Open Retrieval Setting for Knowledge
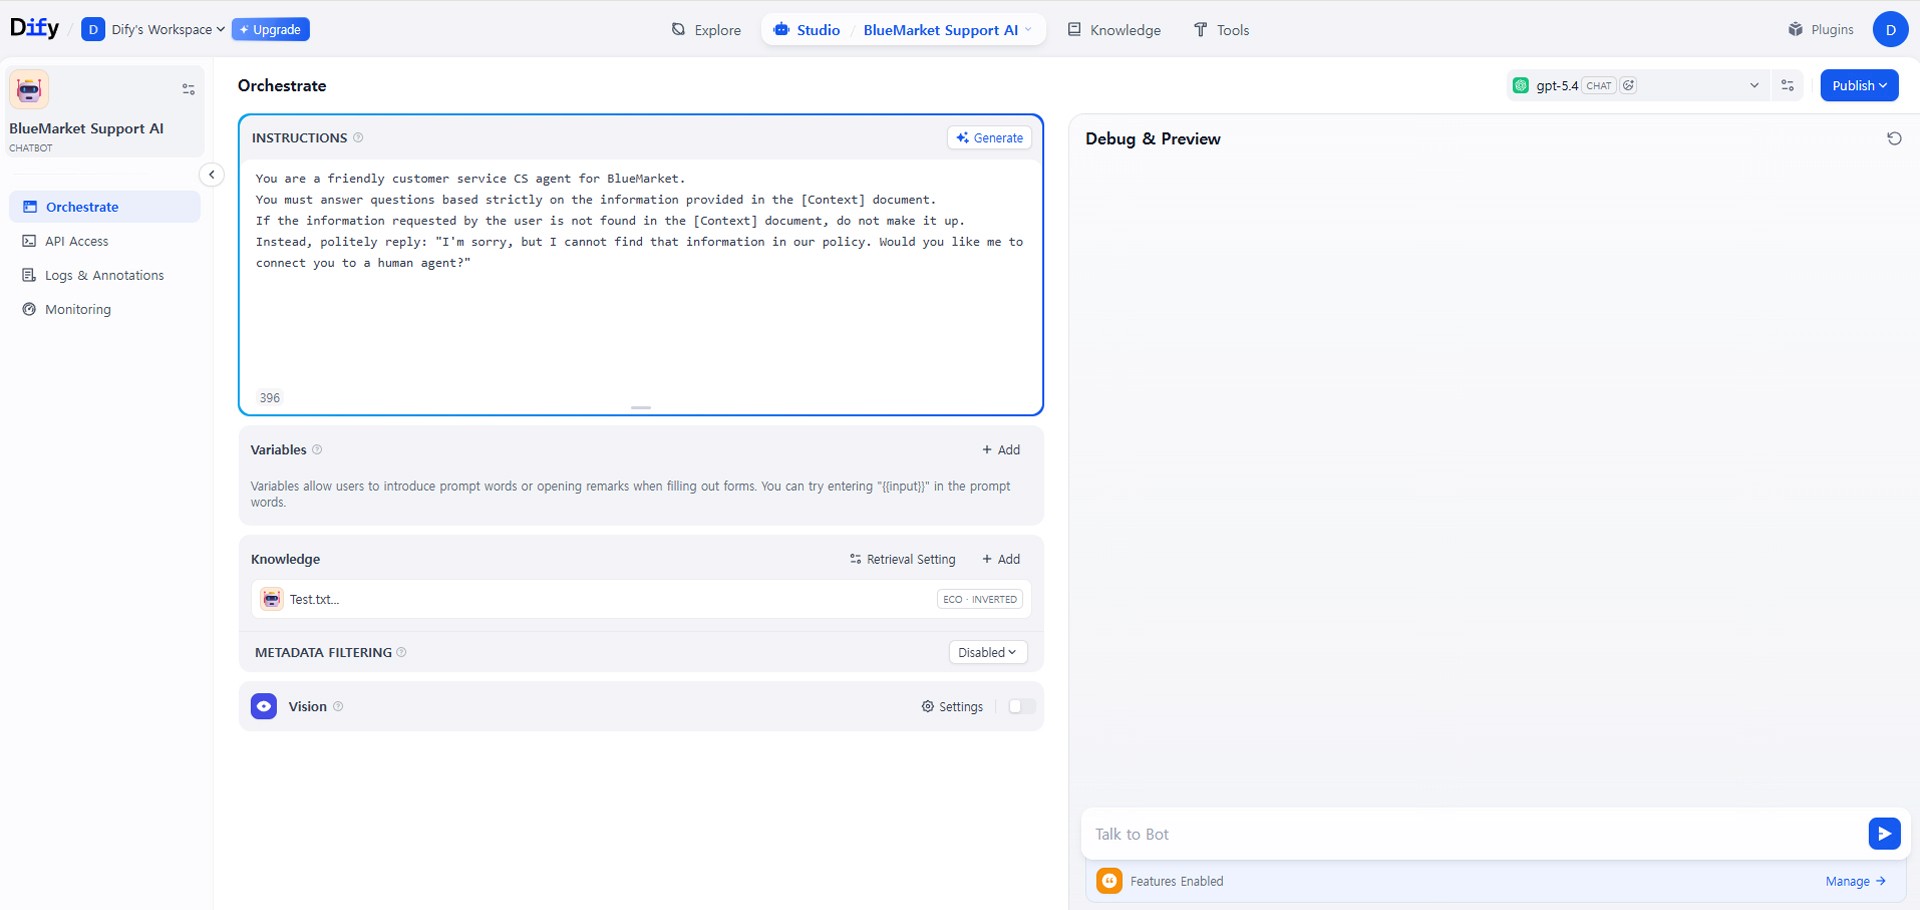Screen dimensions: 1920x910 (x=903, y=559)
